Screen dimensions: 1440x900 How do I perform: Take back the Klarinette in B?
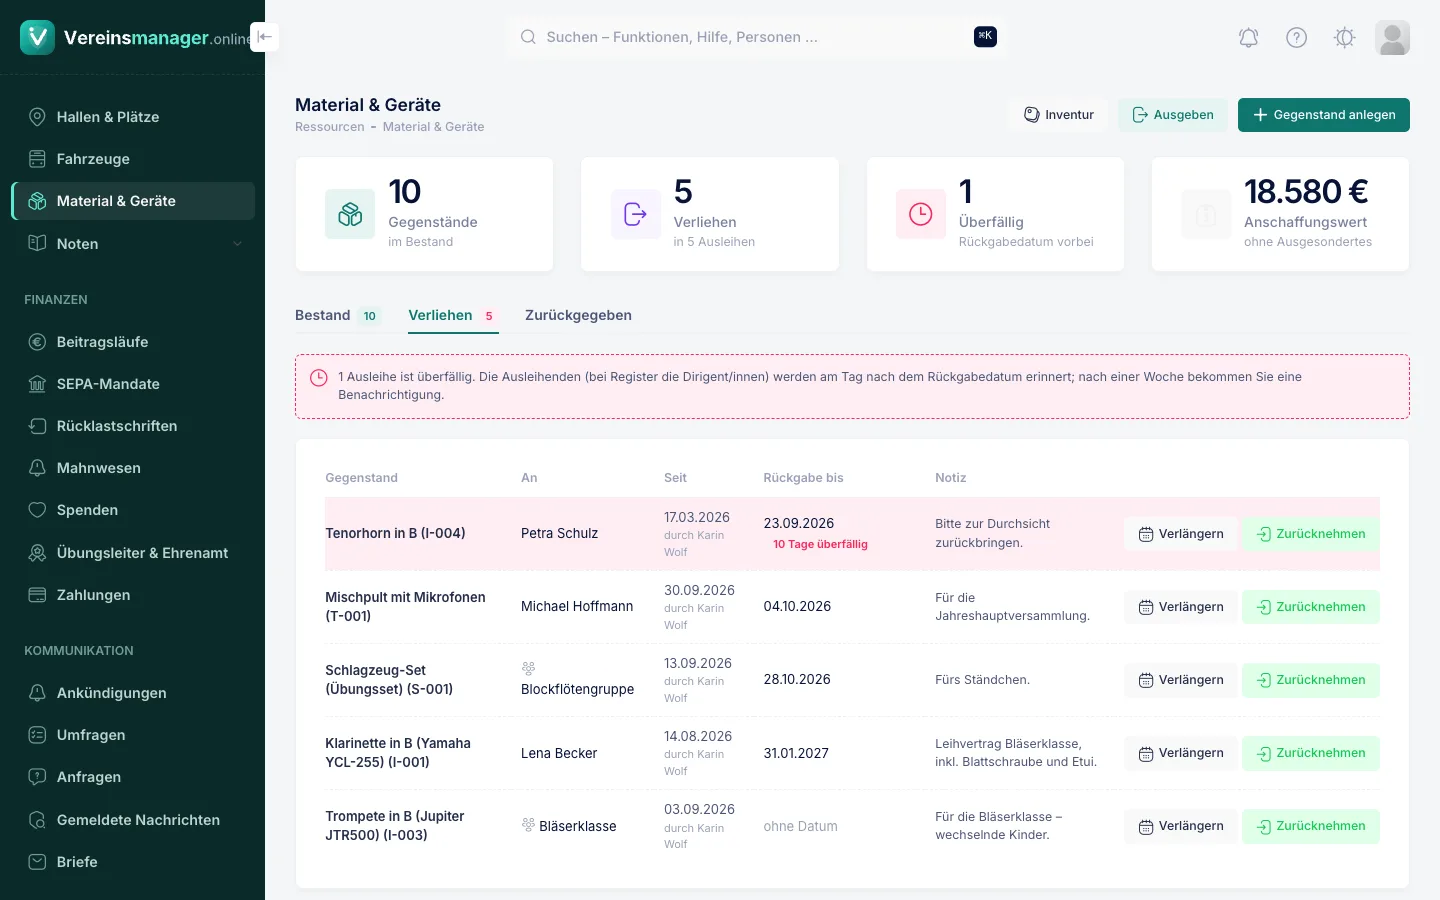(x=1311, y=753)
